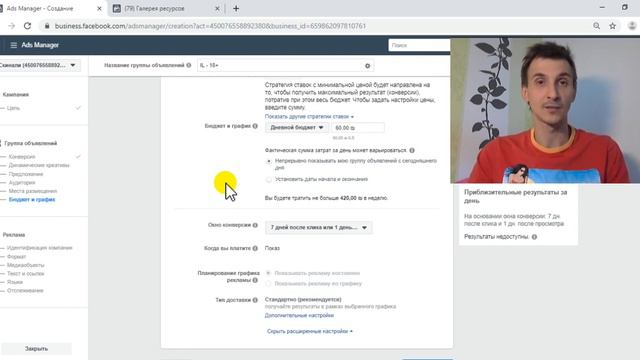Viewport: 640px width, 360px height.
Task: Click info icon beside Планирование графика рекламы
Action: click(x=255, y=280)
